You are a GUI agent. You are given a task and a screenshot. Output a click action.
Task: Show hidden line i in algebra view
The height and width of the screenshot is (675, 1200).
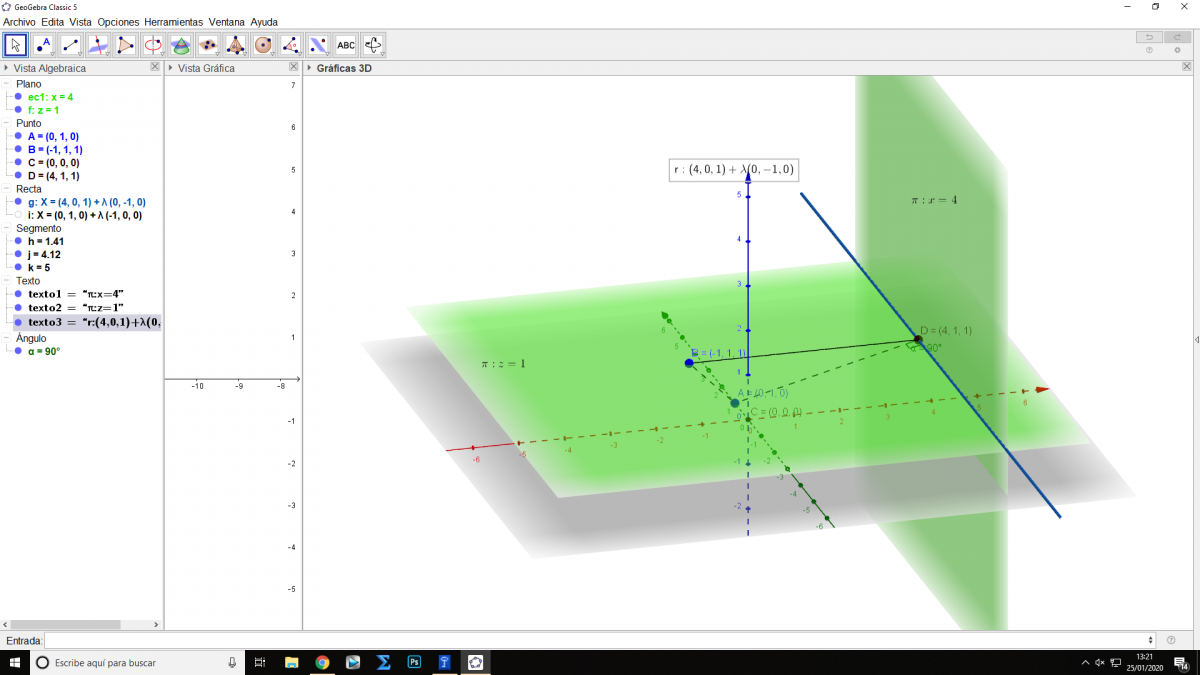click(x=18, y=215)
